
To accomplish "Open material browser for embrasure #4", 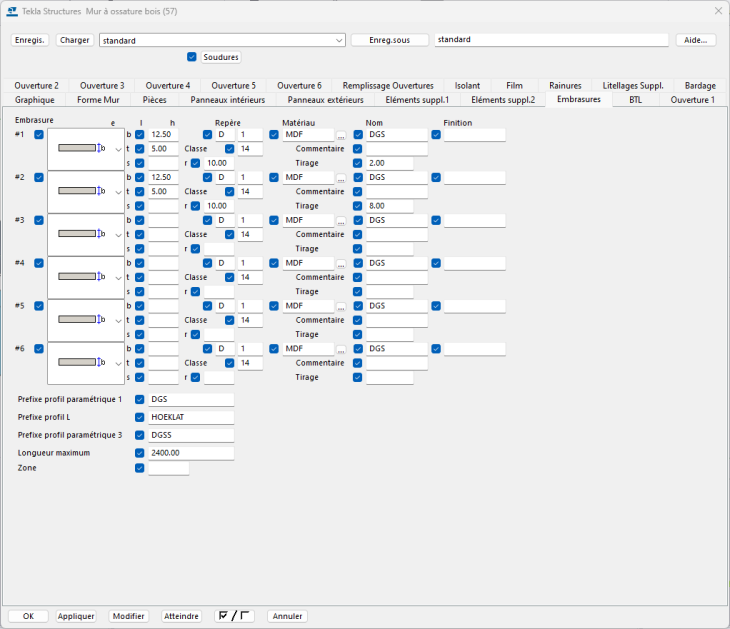I will [341, 264].
